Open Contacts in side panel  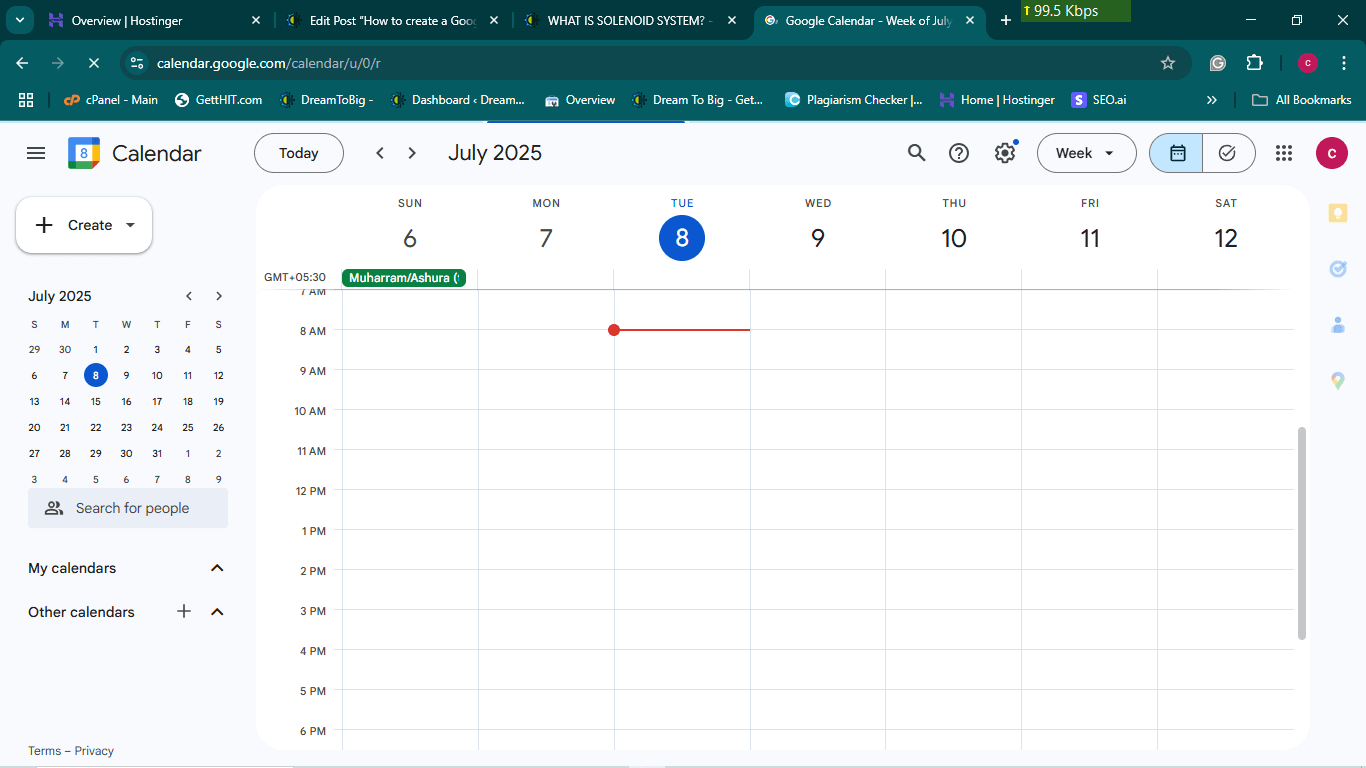1337,325
